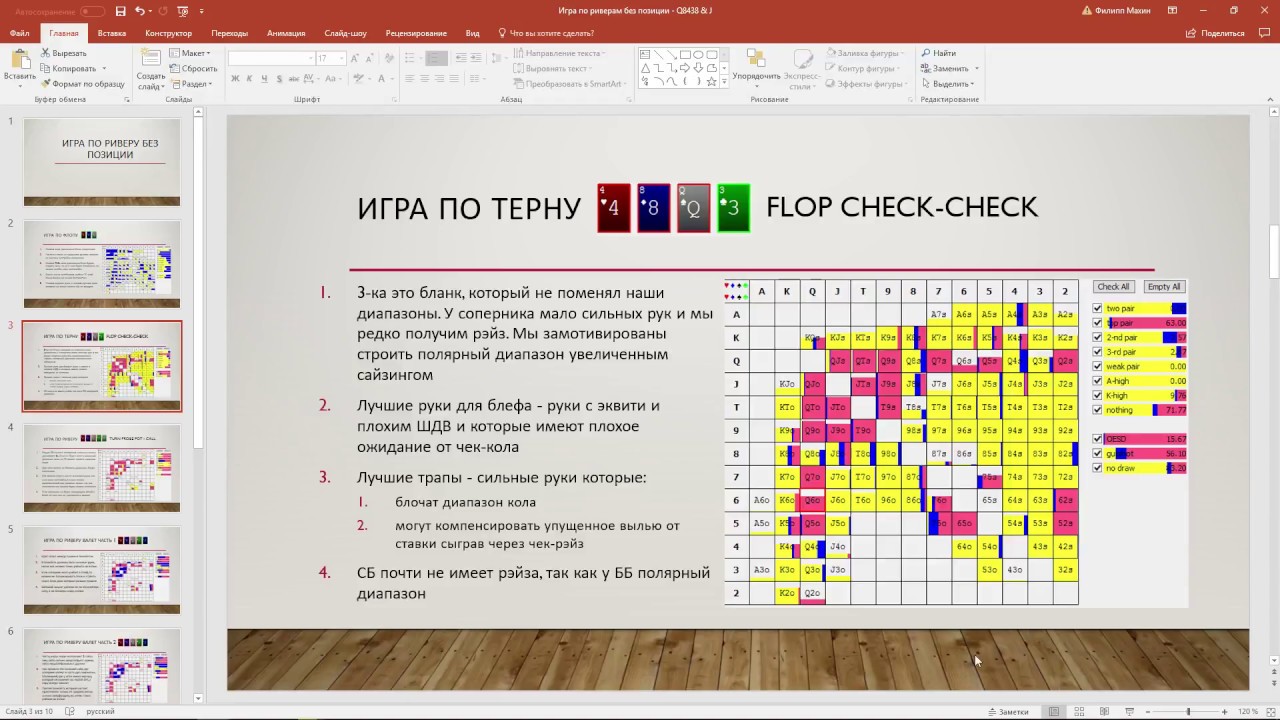Undo the last action
This screenshot has width=1280, height=720.
[140, 11]
